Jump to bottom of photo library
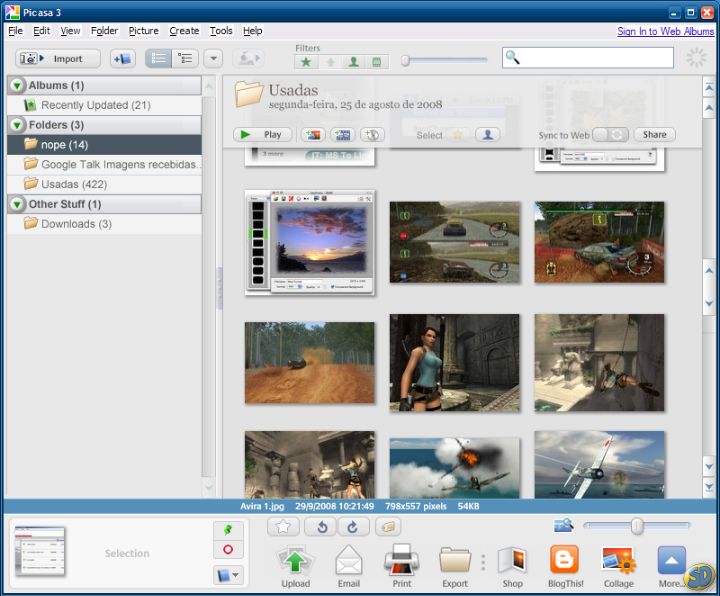This screenshot has width=720, height=596. pyautogui.click(x=709, y=486)
